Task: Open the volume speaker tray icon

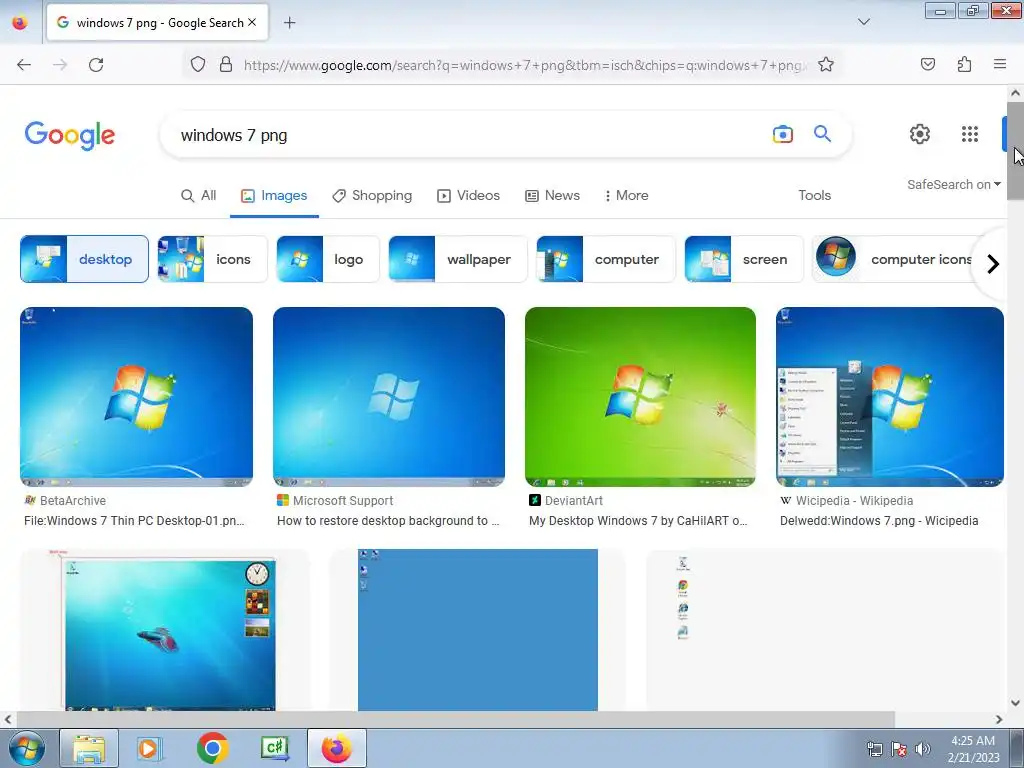Action: tap(922, 749)
